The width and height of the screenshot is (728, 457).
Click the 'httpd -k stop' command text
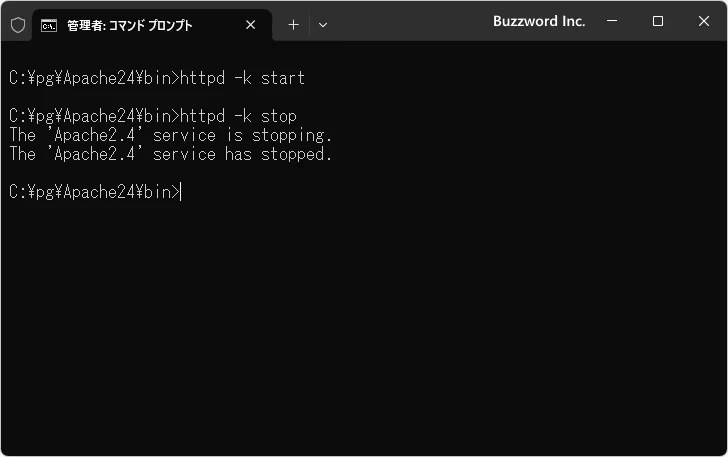pyautogui.click(x=238, y=116)
